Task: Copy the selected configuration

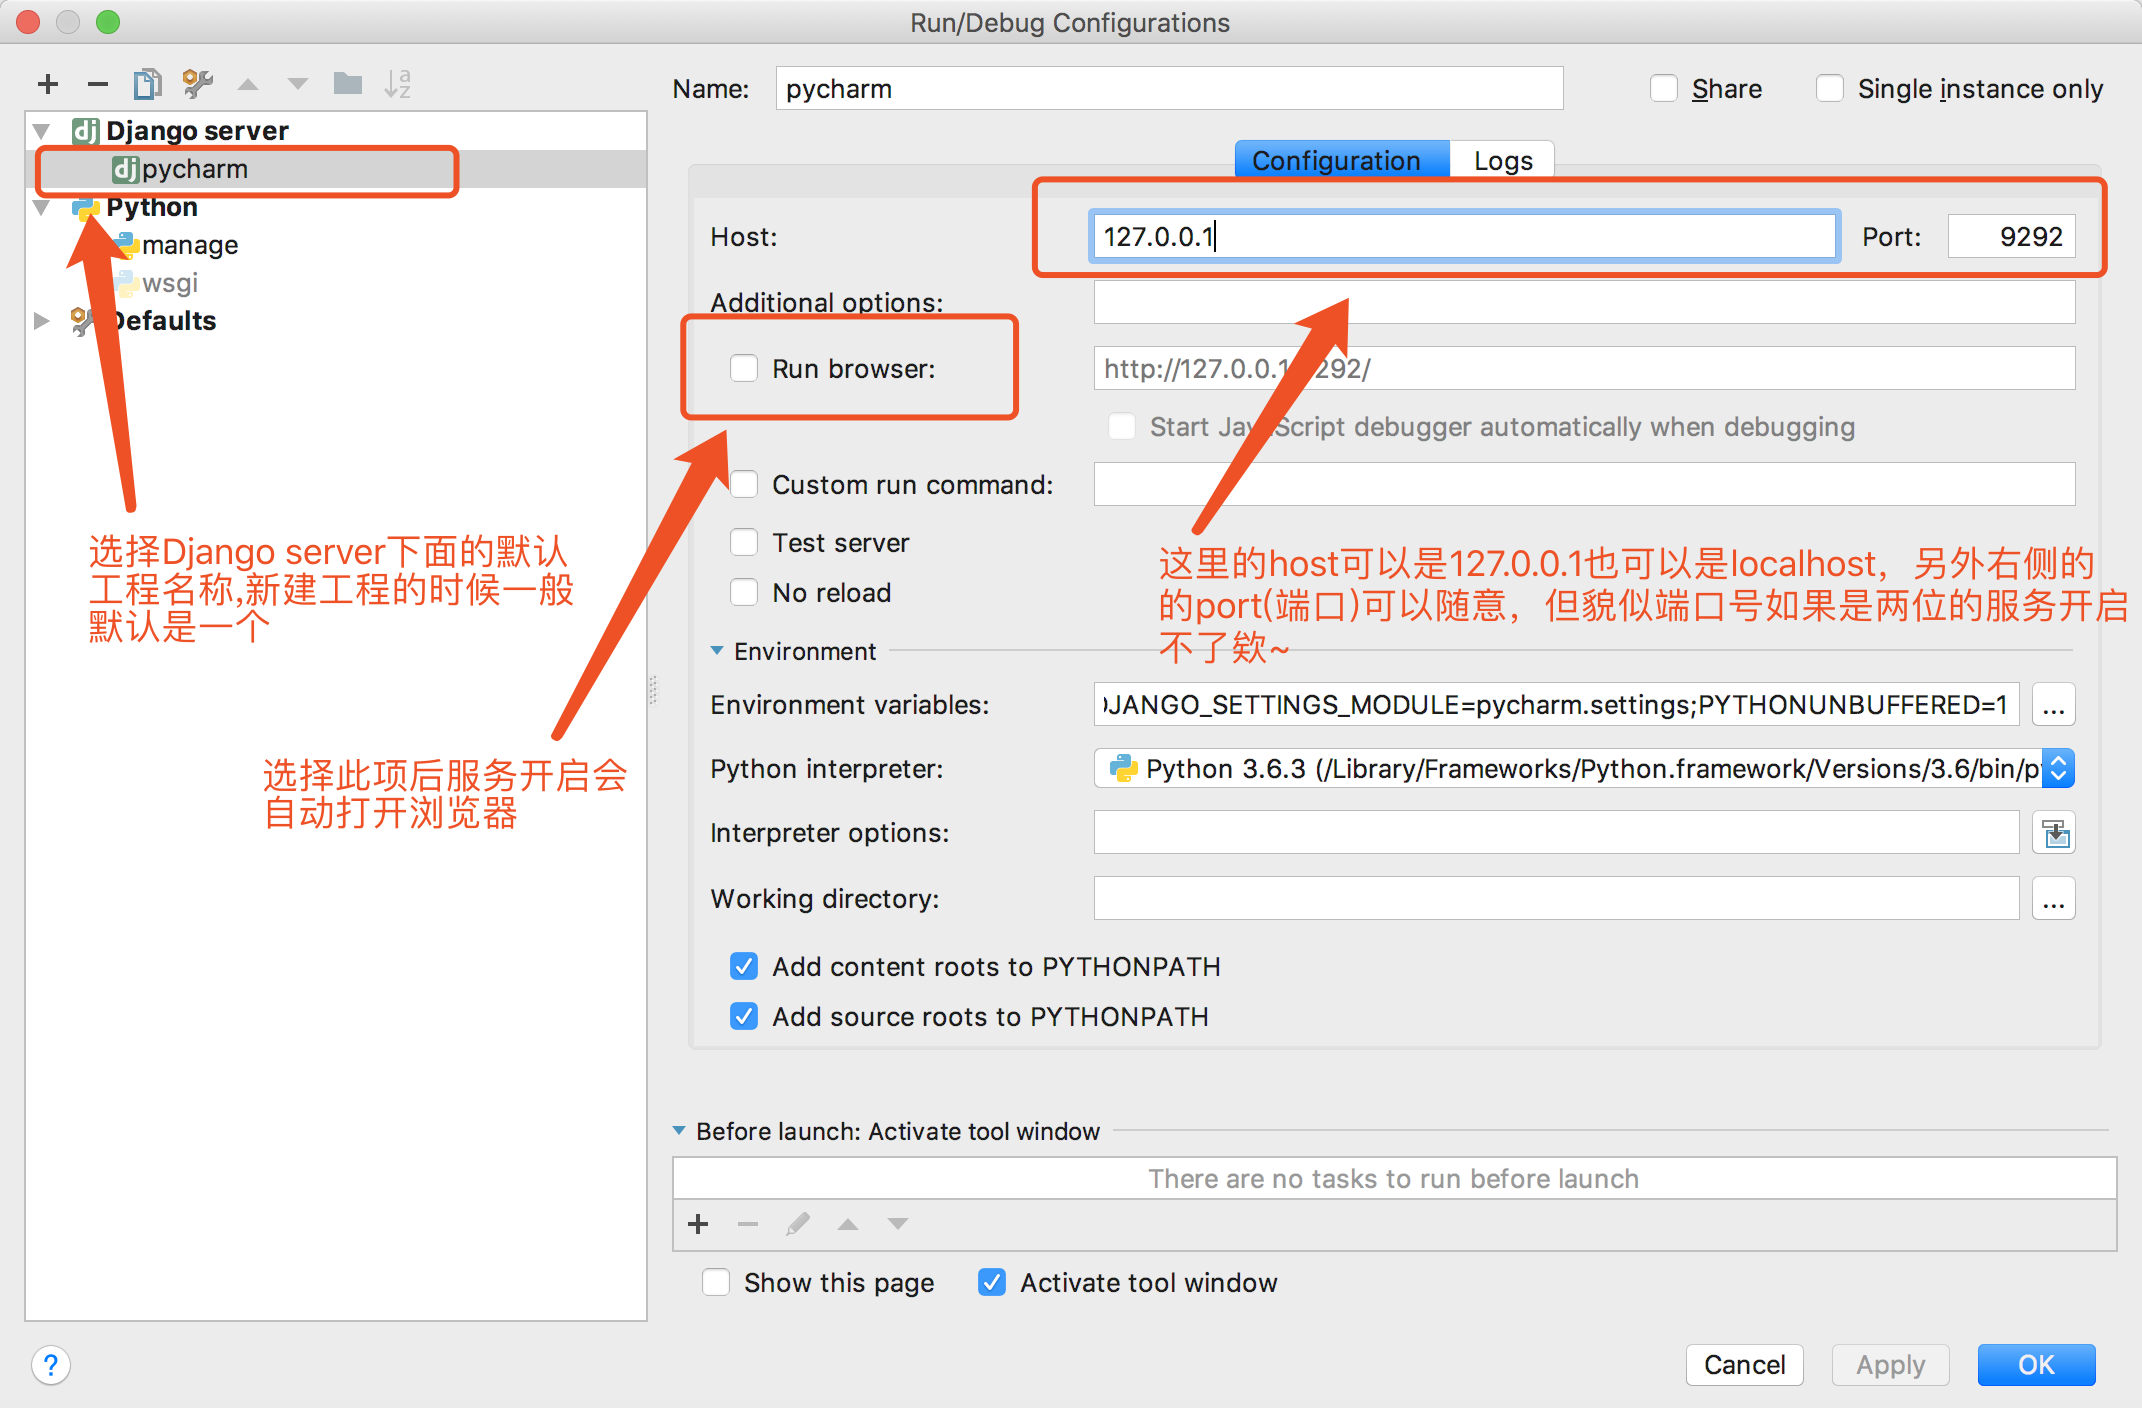Action: pos(147,84)
